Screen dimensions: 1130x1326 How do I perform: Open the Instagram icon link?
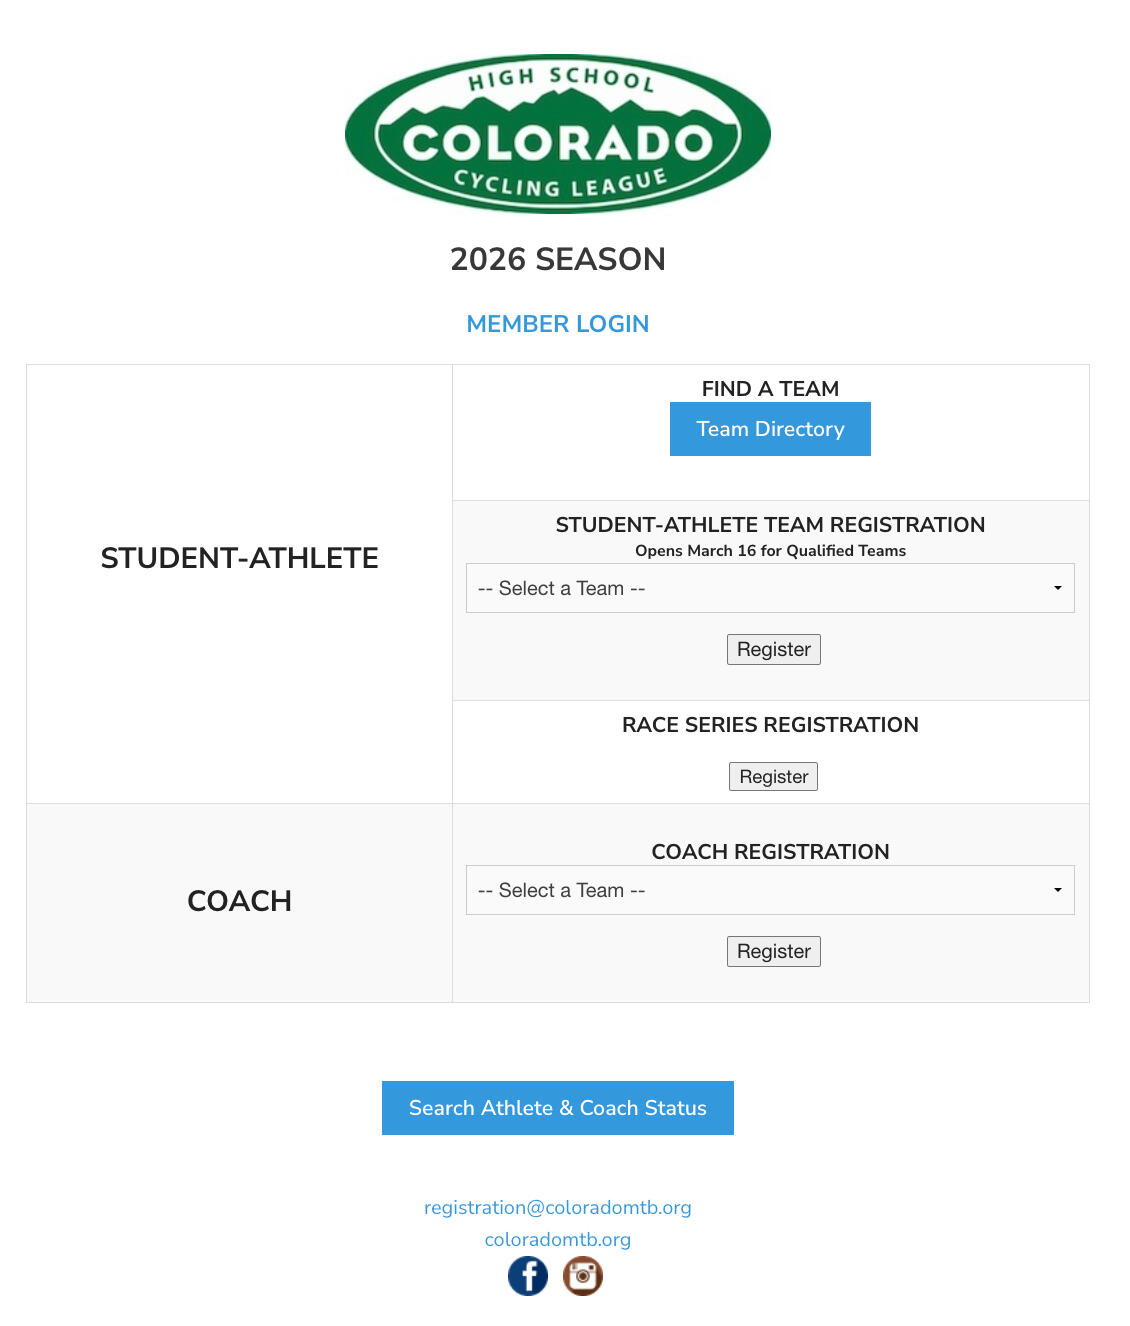(583, 1276)
